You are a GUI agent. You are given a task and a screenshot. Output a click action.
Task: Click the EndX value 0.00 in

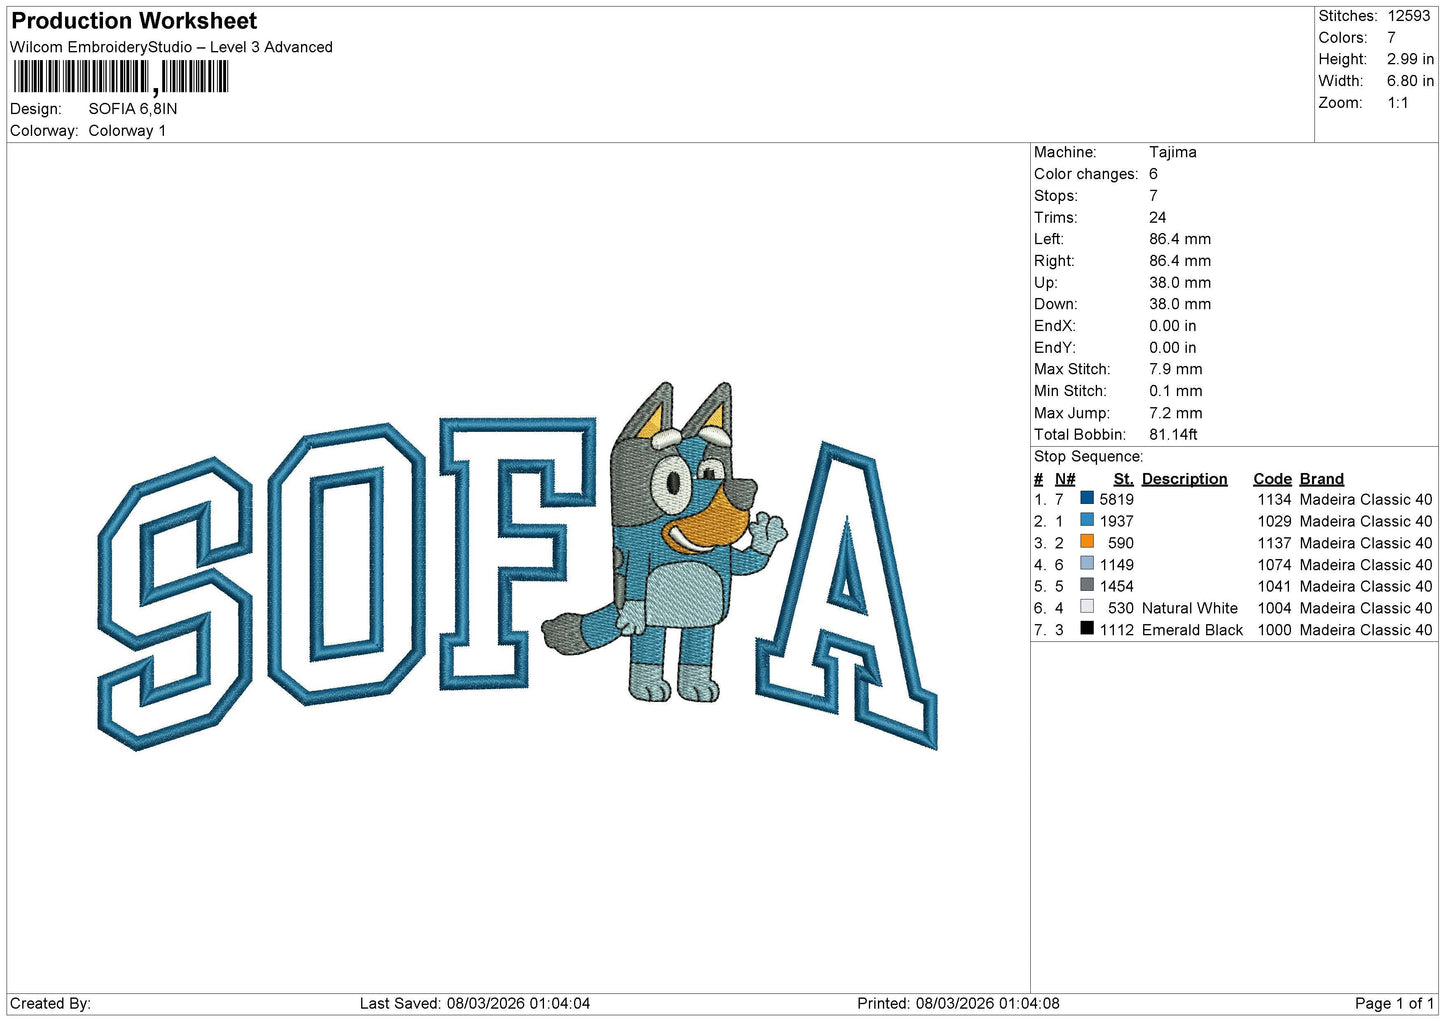tap(1173, 326)
